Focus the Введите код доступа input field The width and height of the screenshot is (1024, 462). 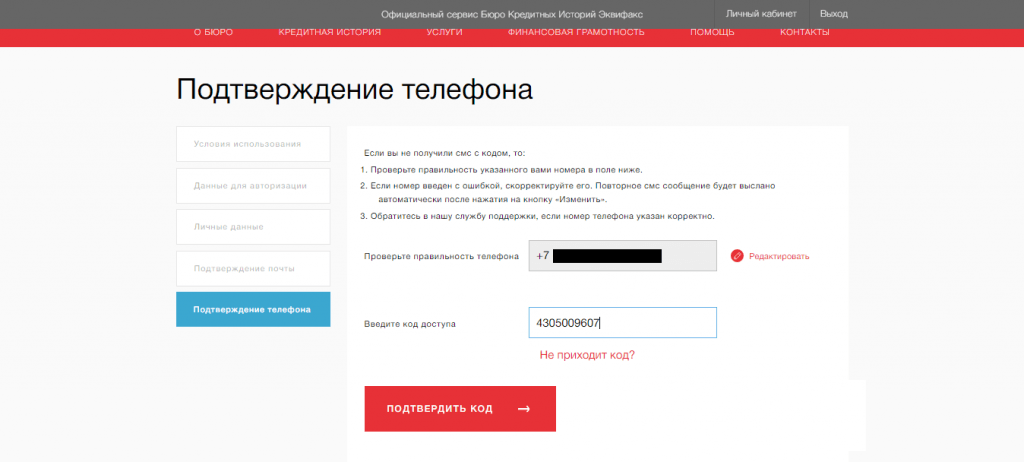click(622, 323)
